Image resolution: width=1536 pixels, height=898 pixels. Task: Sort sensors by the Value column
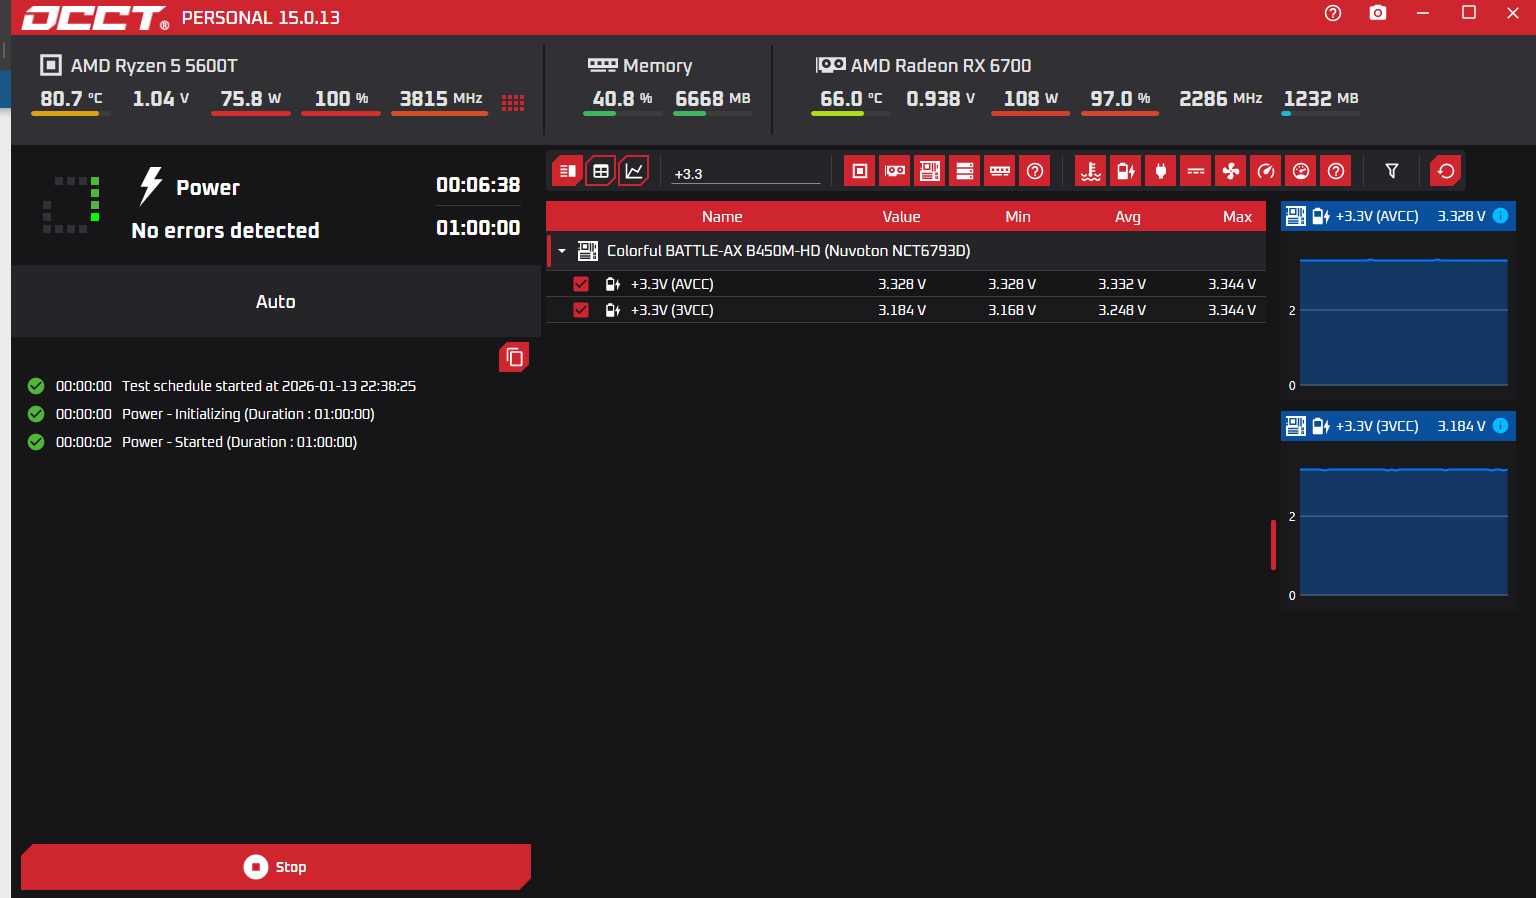coord(901,217)
